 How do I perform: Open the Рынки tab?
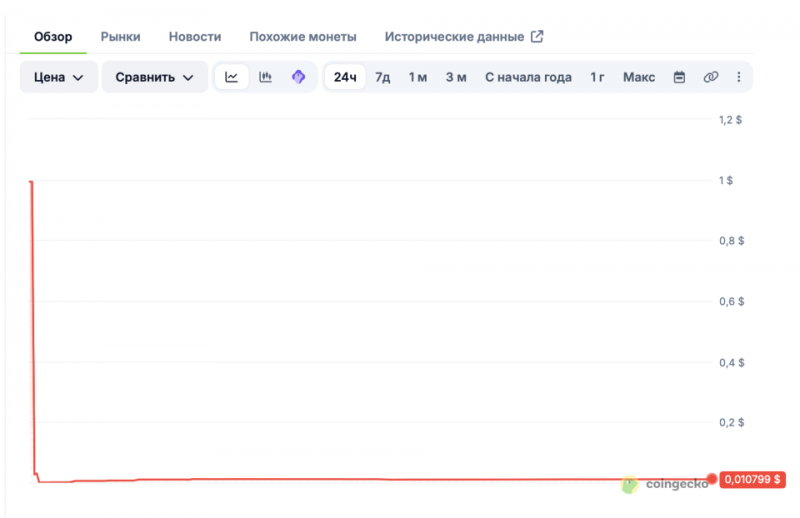[x=120, y=37]
